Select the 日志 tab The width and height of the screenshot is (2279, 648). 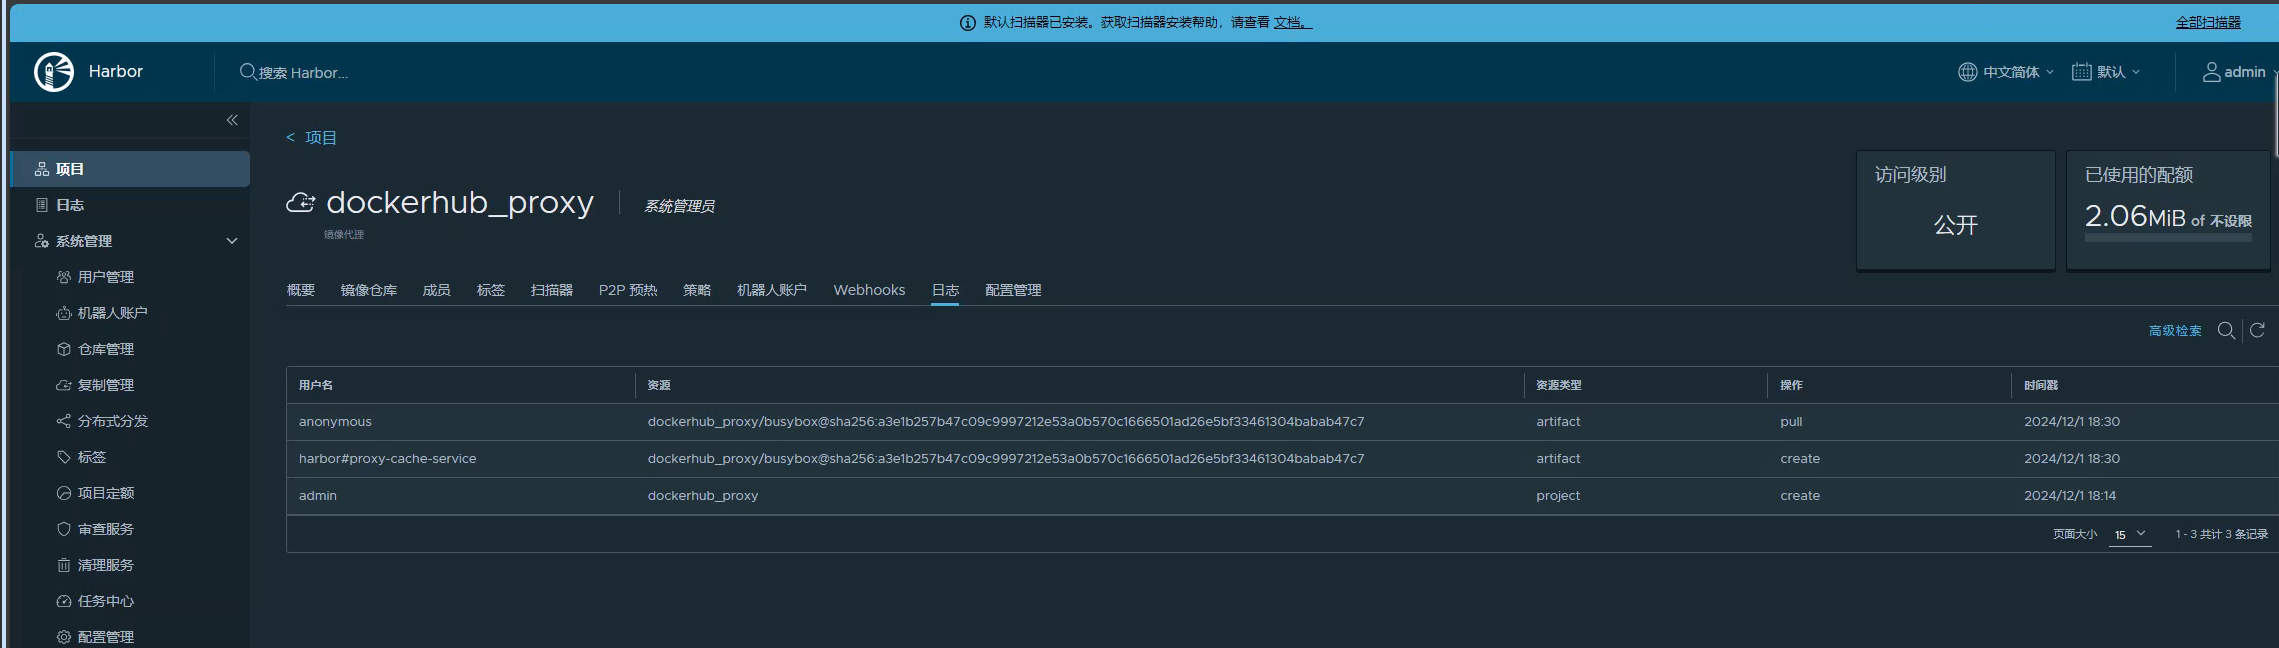tap(945, 290)
